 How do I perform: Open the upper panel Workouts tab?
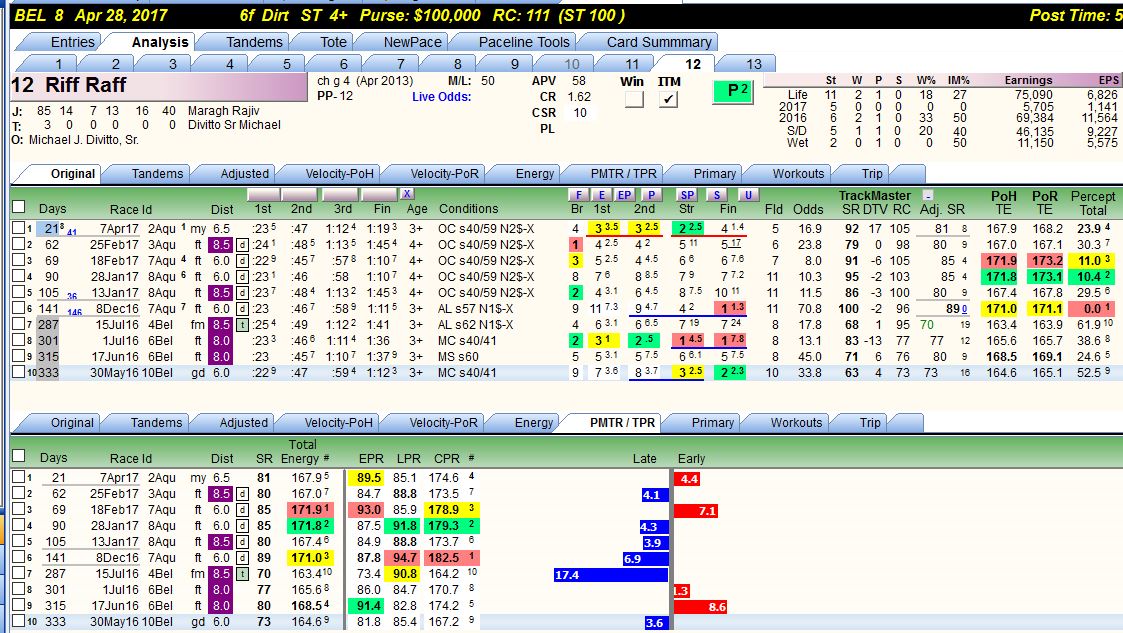(x=798, y=173)
